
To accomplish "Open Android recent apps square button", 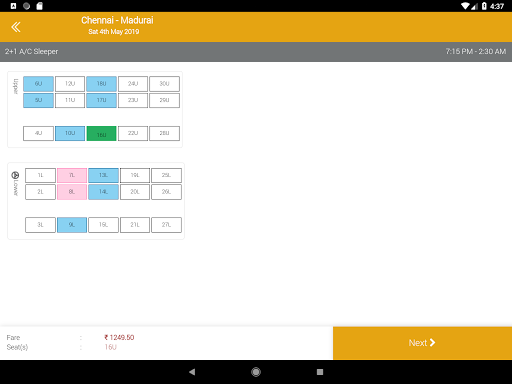I will click(320, 372).
